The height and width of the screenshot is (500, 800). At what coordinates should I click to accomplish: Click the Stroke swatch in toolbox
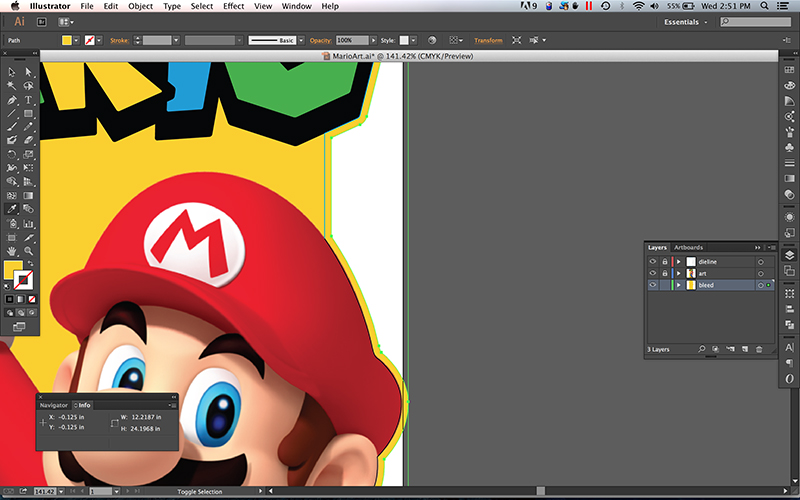23,280
